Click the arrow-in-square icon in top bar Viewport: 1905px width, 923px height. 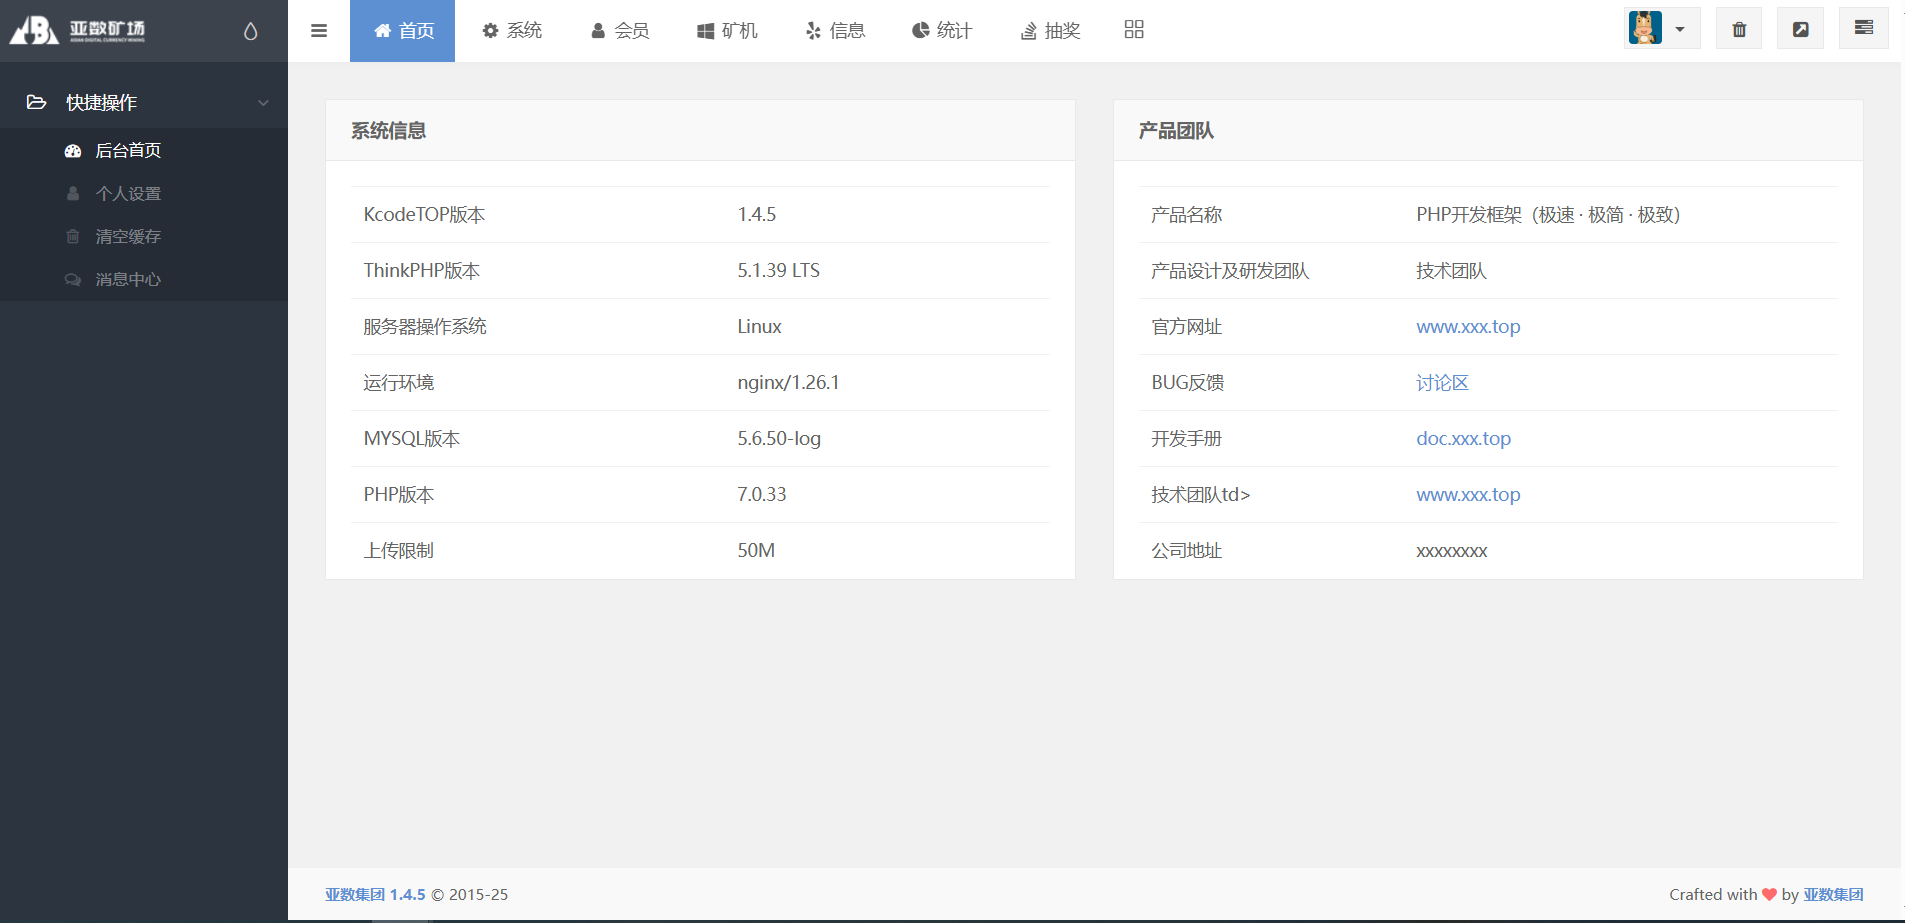[1800, 29]
